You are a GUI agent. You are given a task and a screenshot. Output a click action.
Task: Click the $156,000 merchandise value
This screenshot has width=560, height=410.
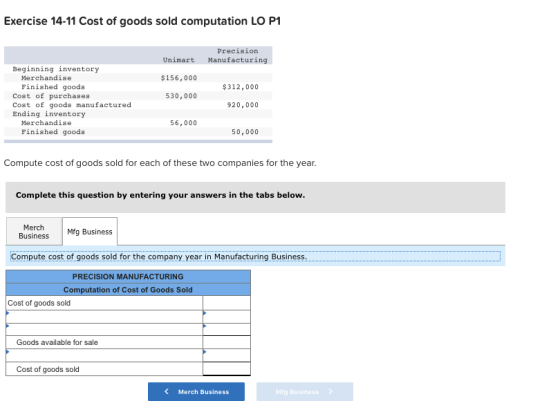[179, 78]
